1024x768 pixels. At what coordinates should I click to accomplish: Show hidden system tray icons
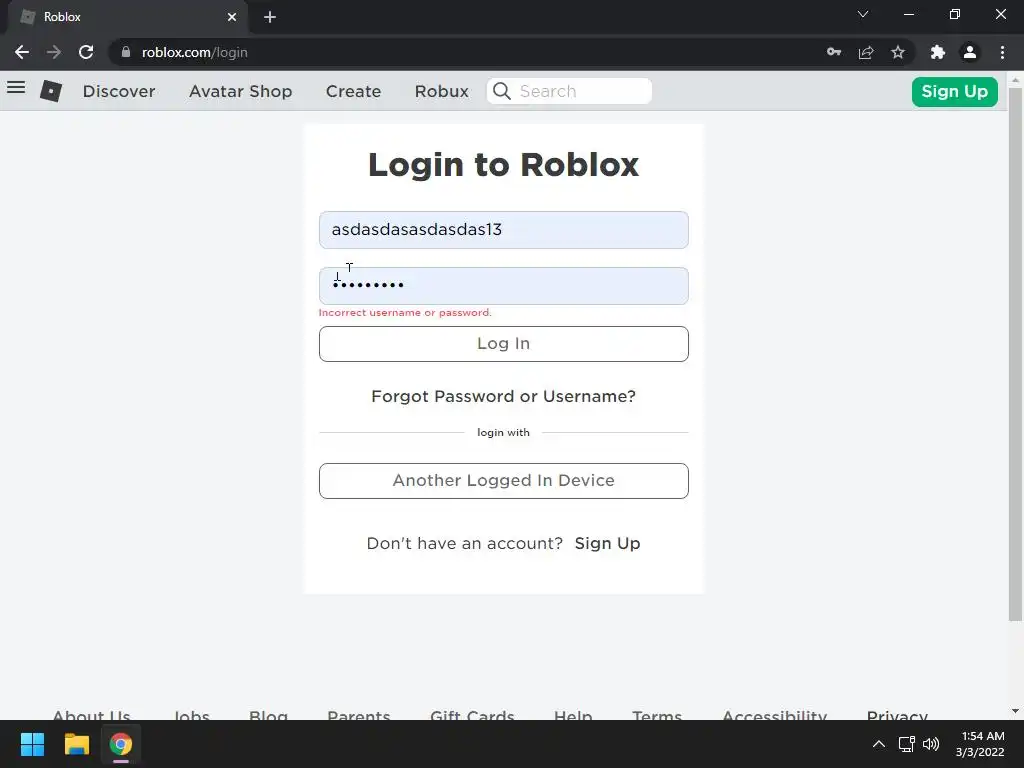click(x=879, y=744)
